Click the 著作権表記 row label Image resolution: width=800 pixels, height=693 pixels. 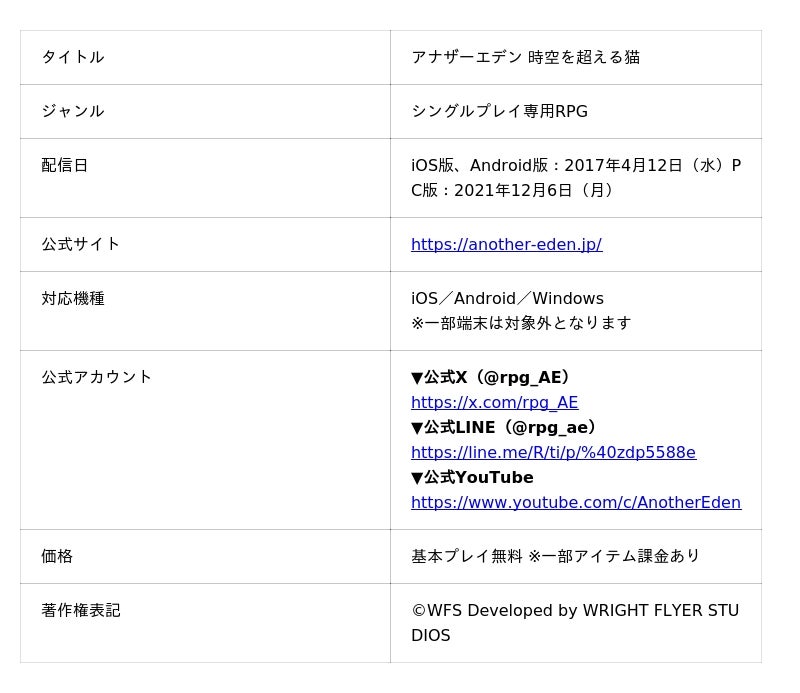[81, 610]
